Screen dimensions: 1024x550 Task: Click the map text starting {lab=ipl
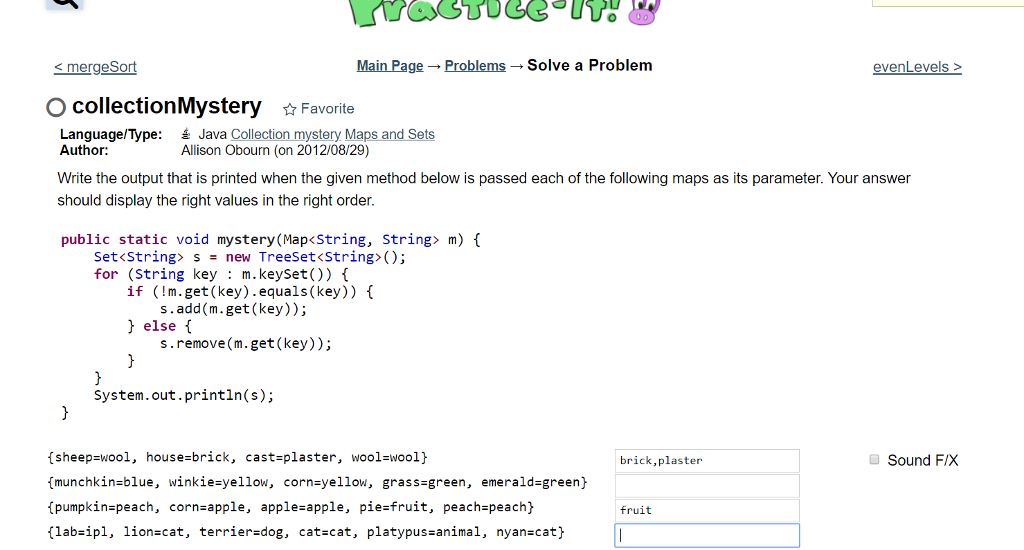(x=306, y=532)
